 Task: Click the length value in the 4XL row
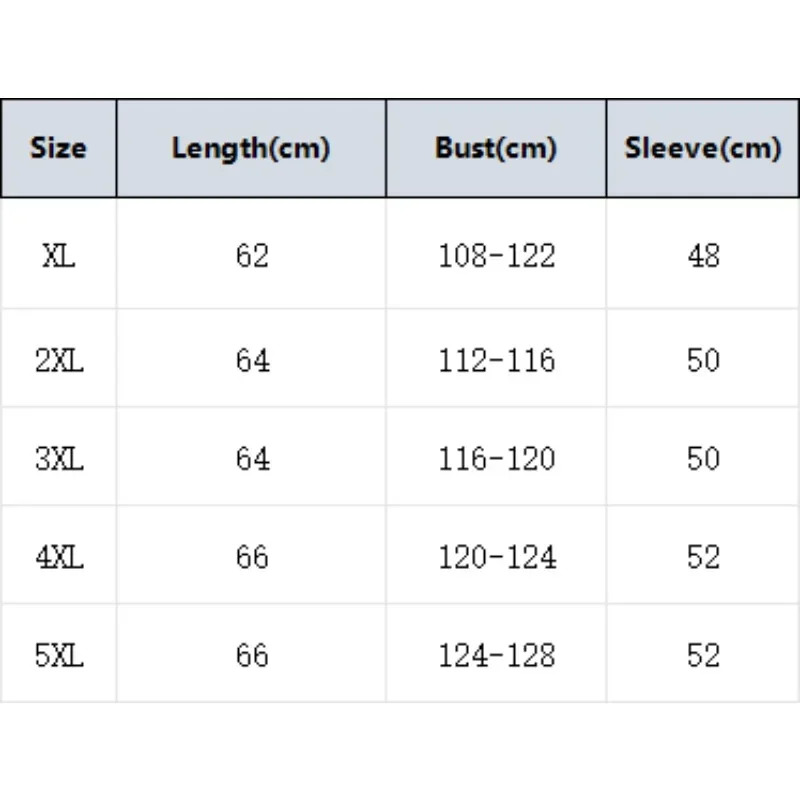pyautogui.click(x=253, y=556)
